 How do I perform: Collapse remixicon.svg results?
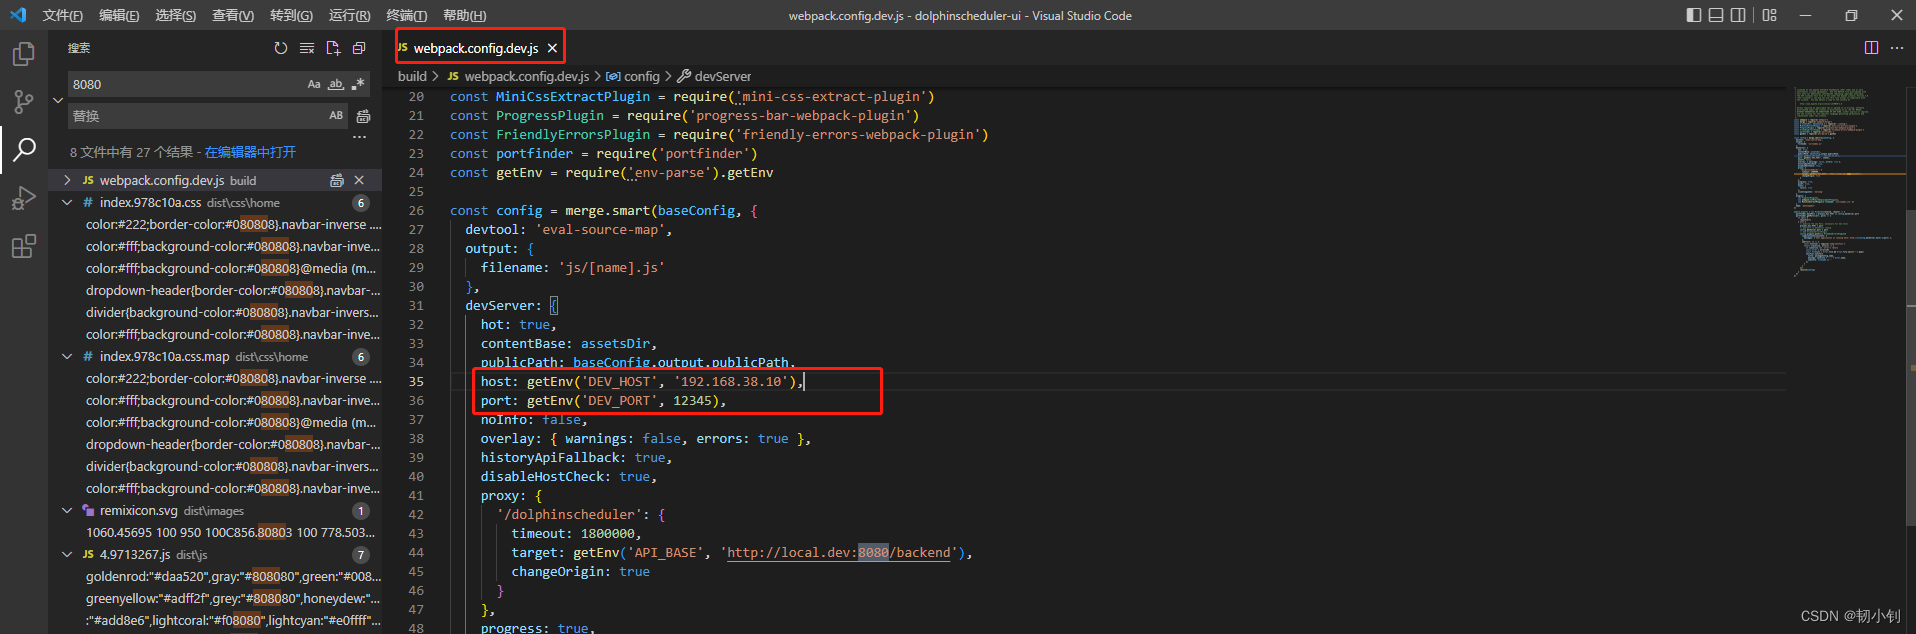tap(67, 511)
